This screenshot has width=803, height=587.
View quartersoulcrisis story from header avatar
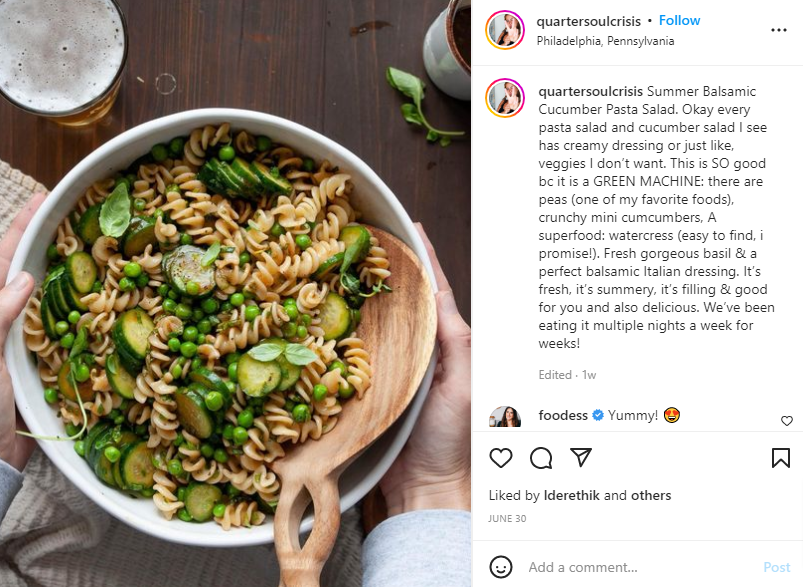[505, 30]
